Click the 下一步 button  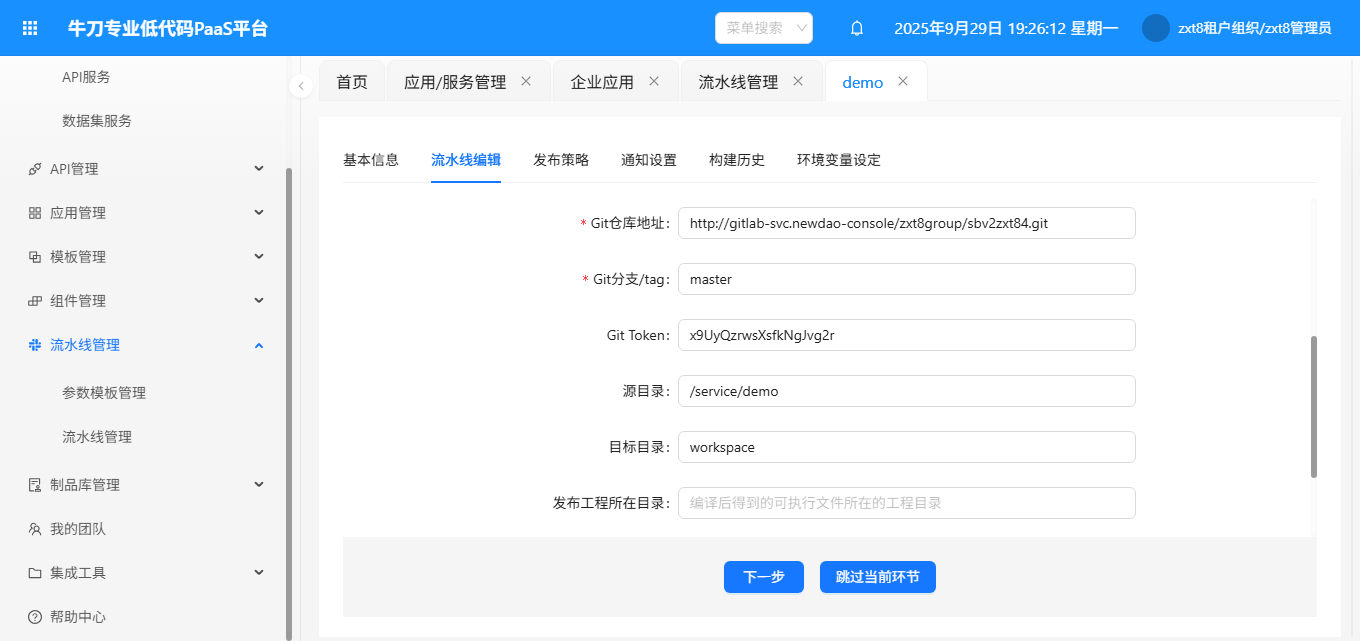point(763,577)
